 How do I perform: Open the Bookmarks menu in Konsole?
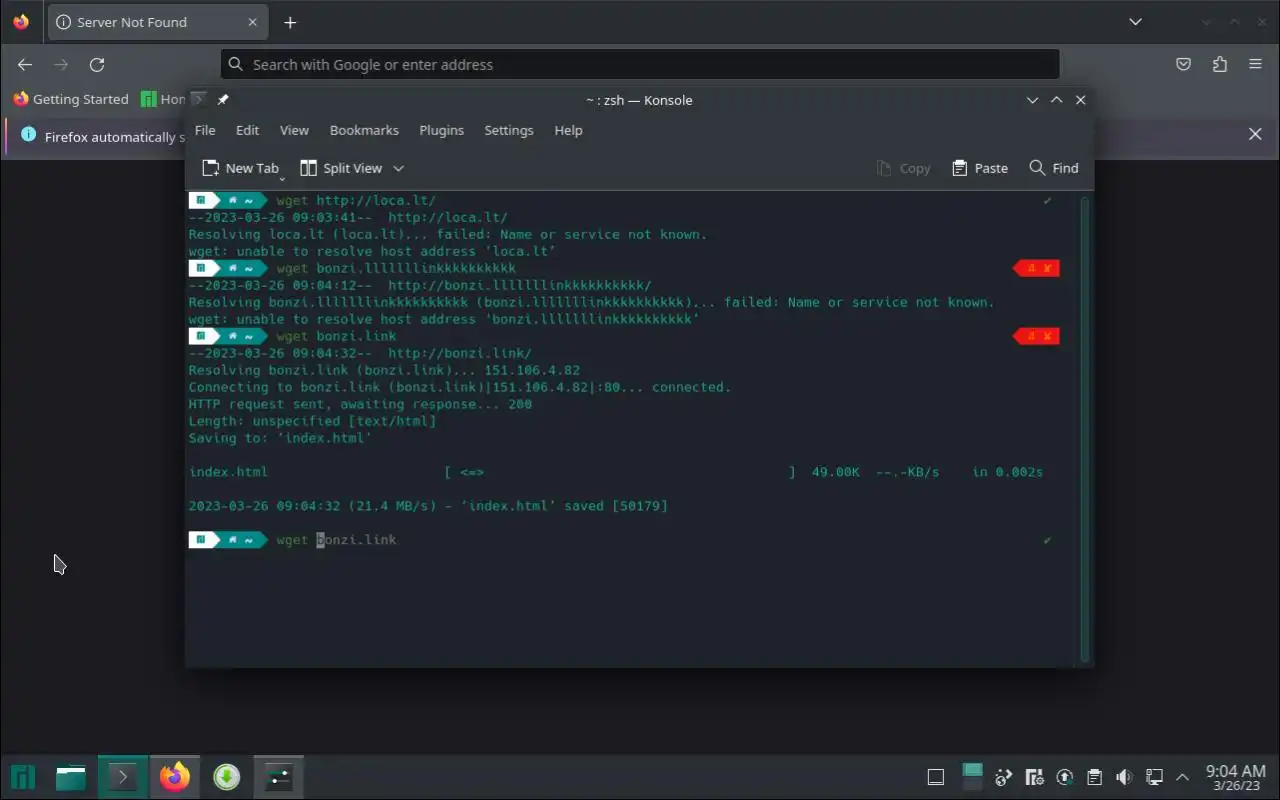[x=364, y=130]
